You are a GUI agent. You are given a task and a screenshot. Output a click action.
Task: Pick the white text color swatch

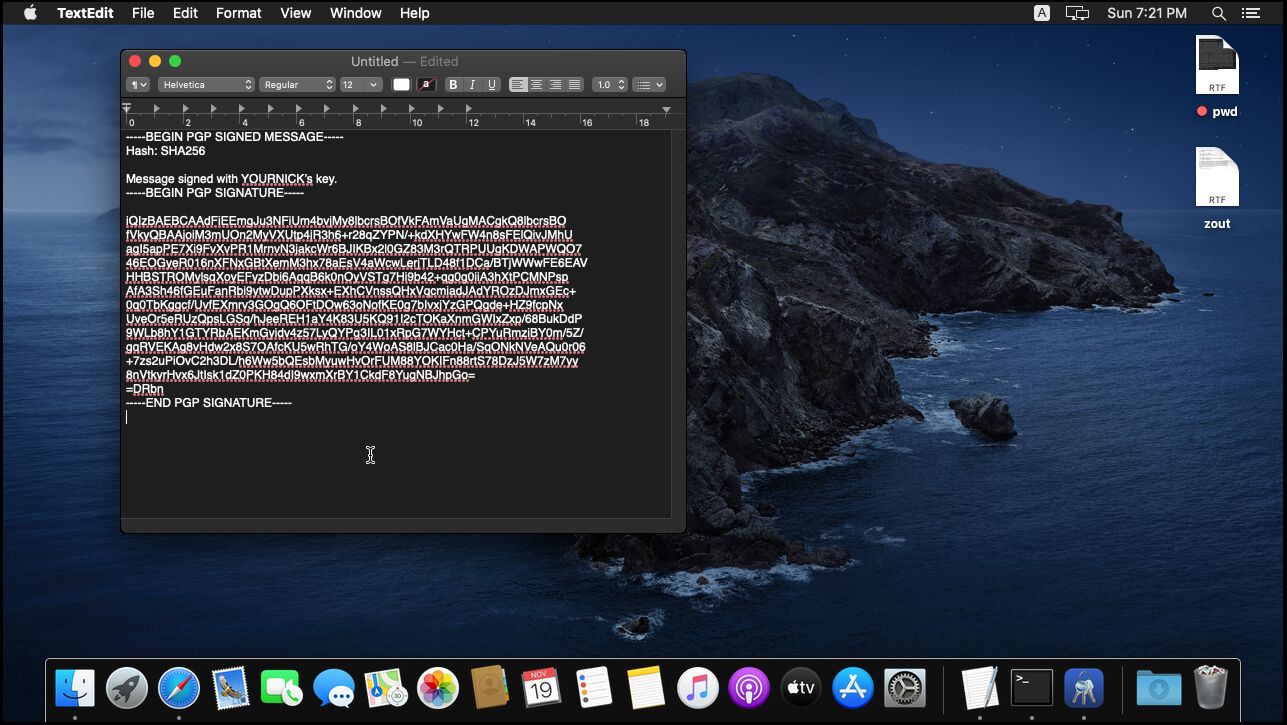point(401,85)
